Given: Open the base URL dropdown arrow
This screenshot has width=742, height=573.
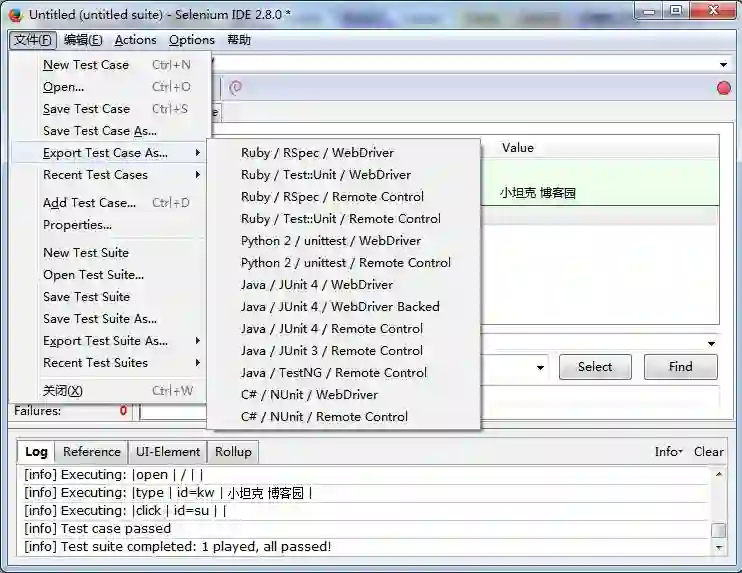Looking at the screenshot, I should pos(723,64).
